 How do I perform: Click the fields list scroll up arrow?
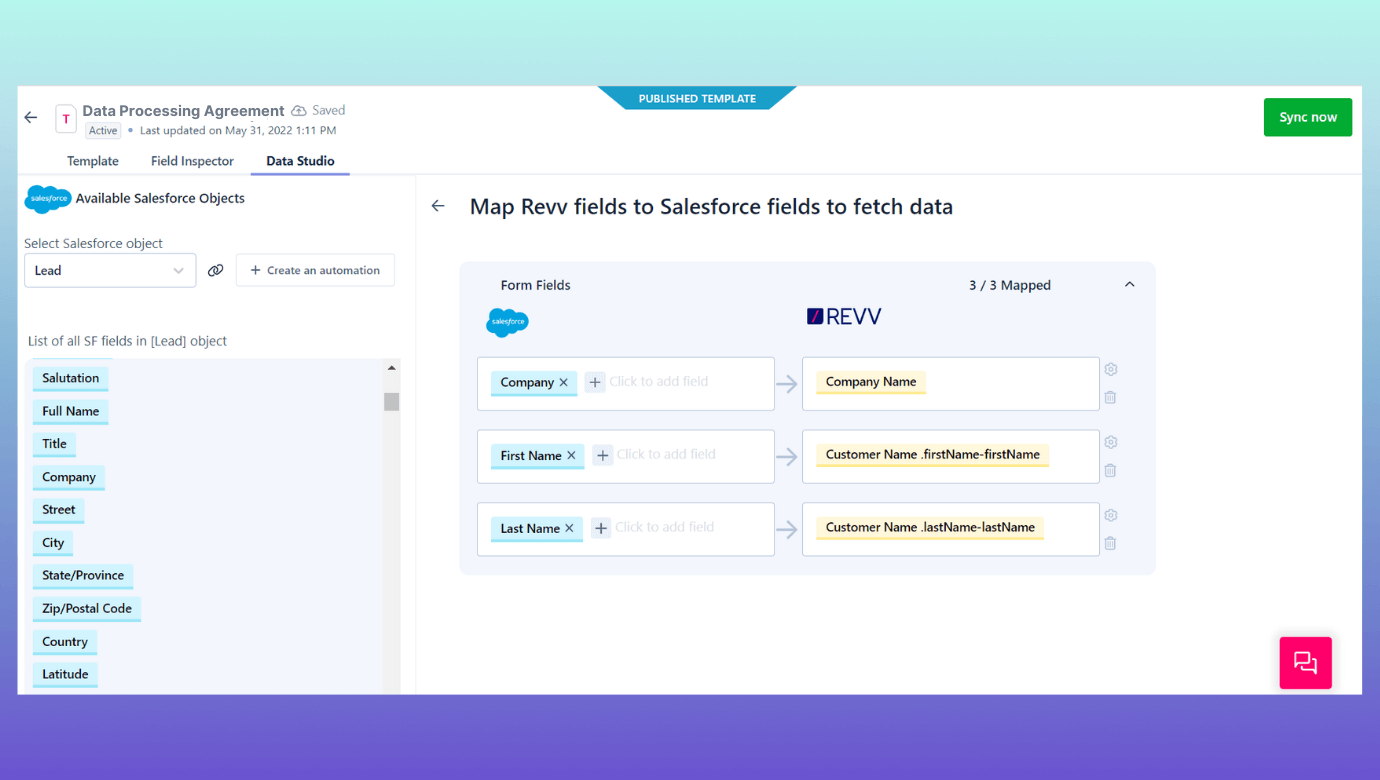point(391,368)
